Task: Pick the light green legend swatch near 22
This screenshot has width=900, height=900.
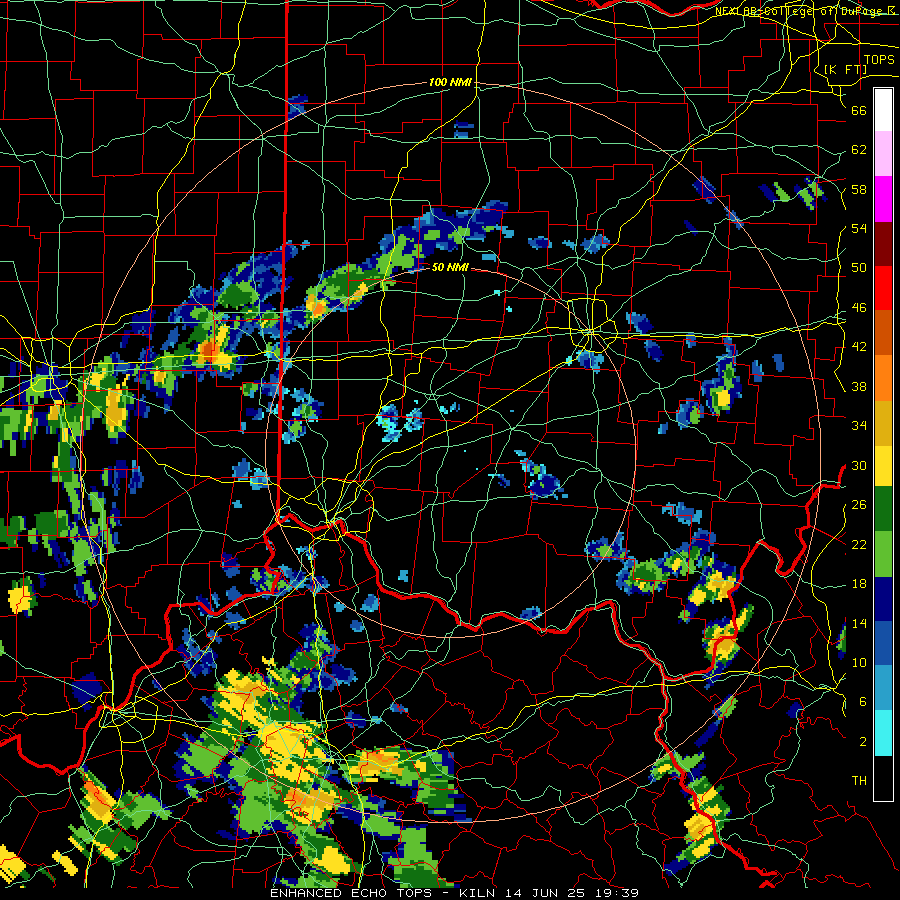Action: point(883,554)
